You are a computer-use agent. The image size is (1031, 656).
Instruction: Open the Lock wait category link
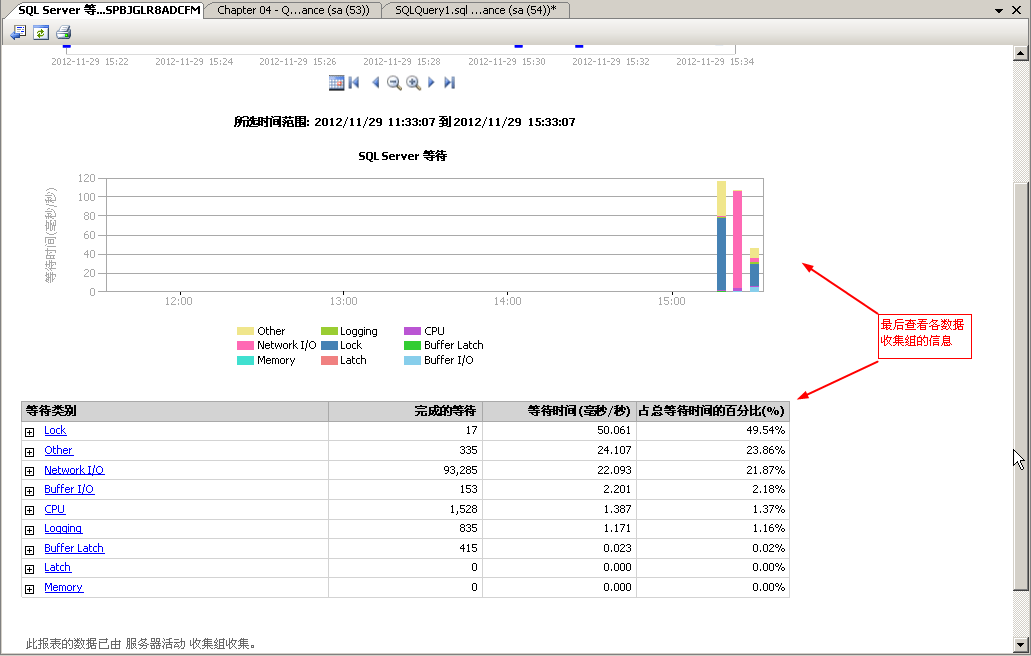[x=55, y=431]
